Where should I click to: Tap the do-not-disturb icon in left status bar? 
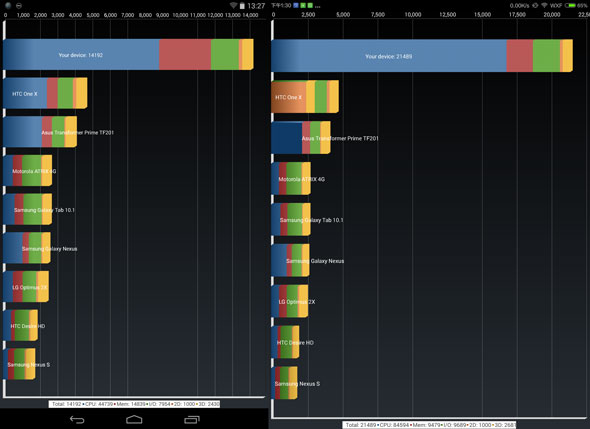(x=19, y=6)
